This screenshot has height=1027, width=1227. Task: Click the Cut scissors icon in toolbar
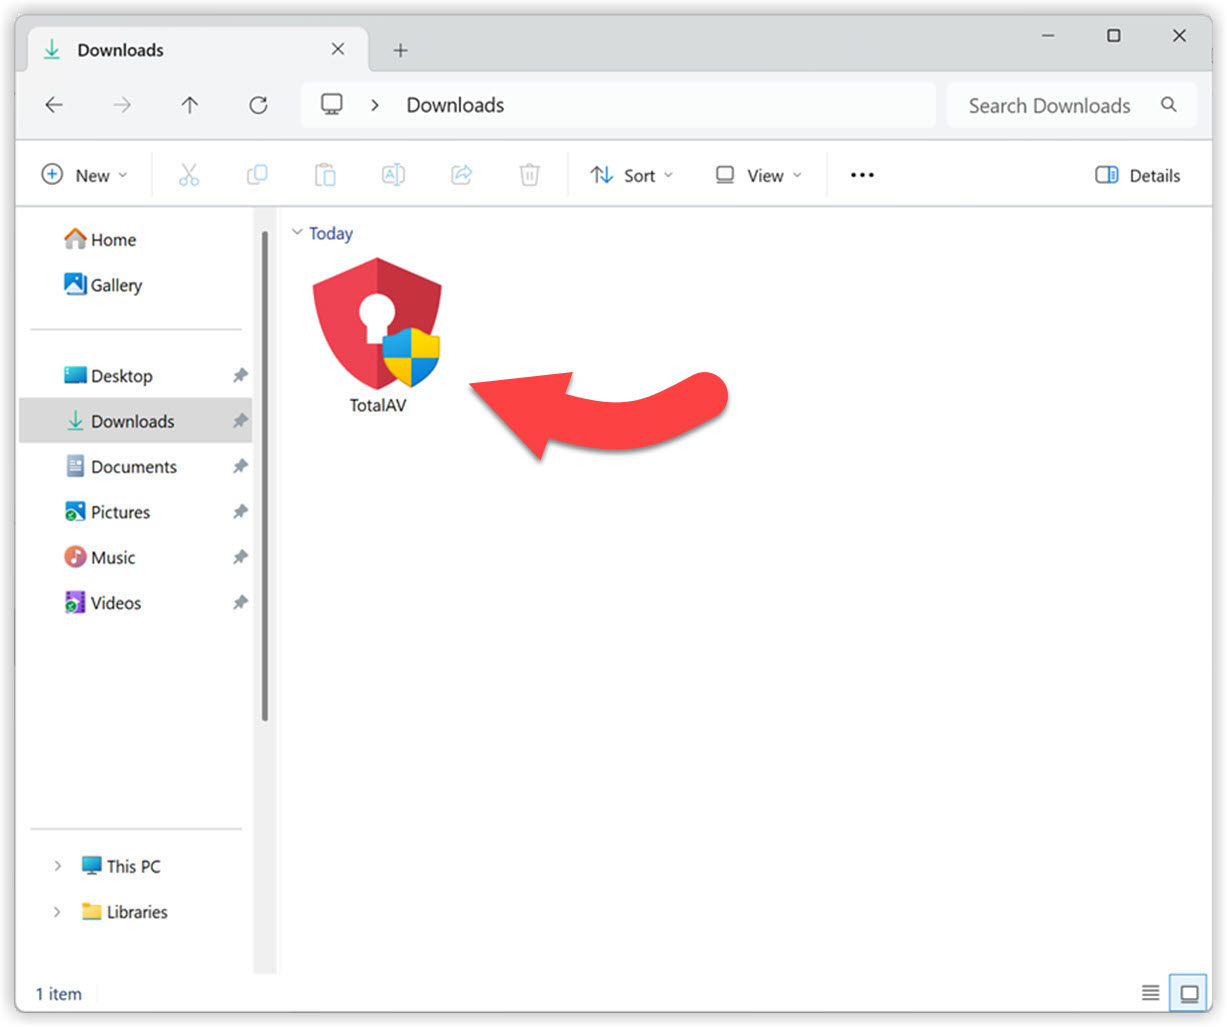(189, 176)
